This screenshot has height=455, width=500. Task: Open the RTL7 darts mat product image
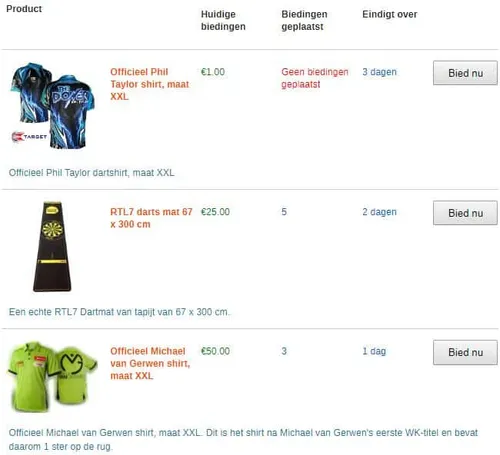52,247
